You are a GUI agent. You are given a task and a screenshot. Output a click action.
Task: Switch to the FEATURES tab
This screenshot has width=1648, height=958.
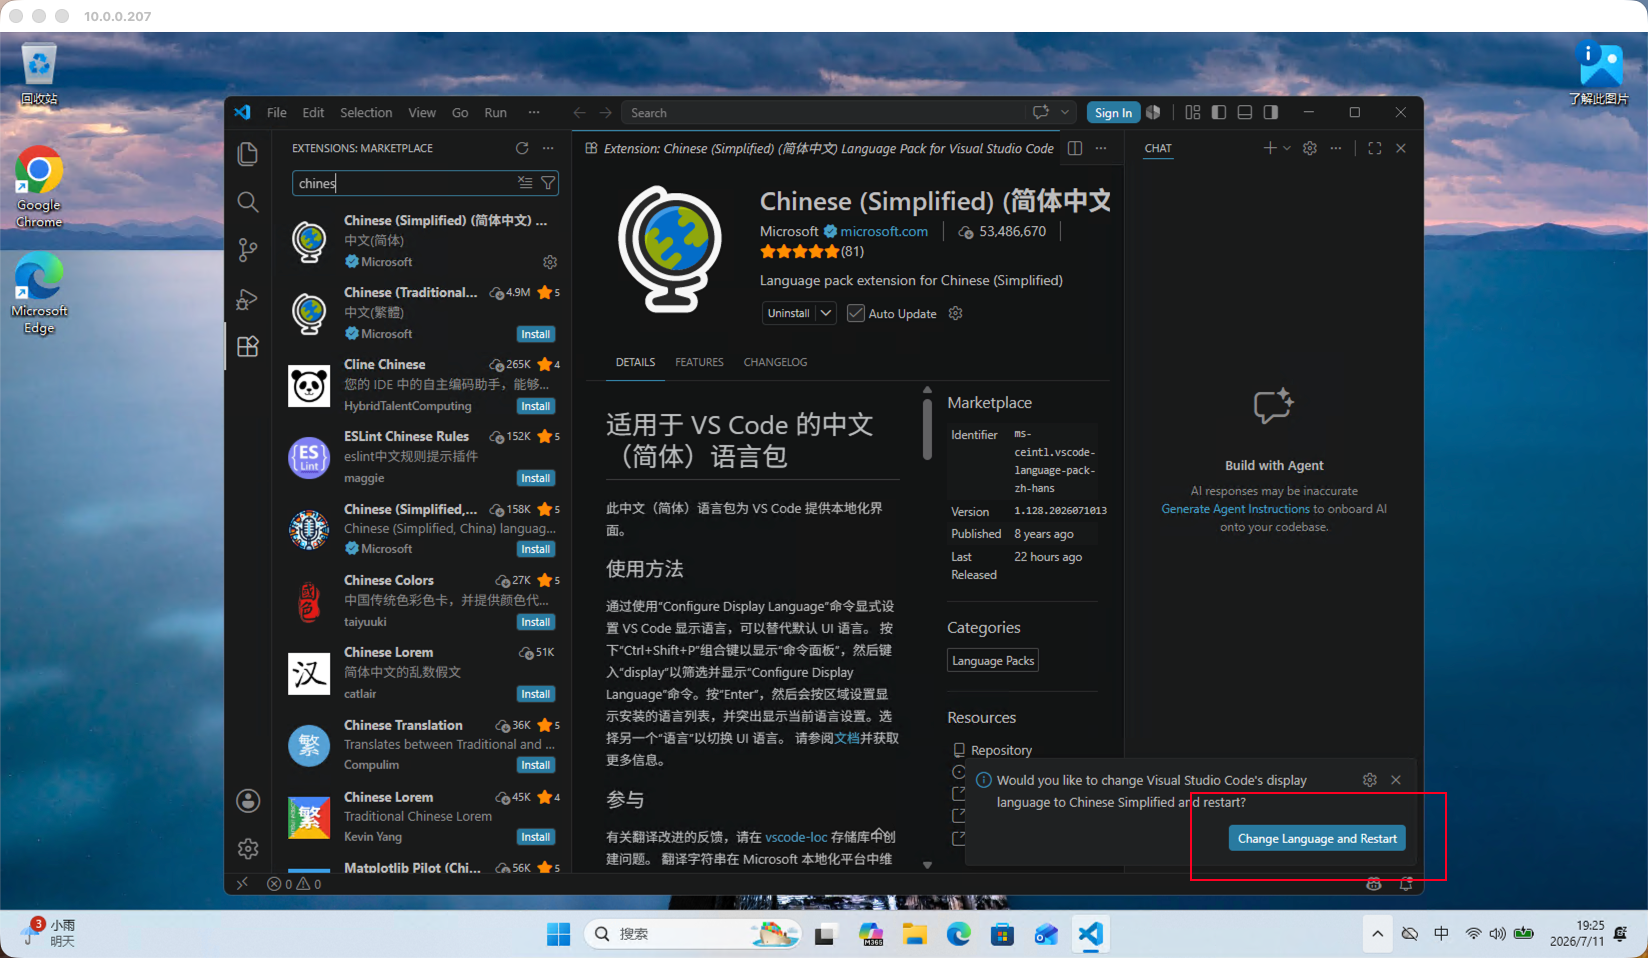(699, 362)
